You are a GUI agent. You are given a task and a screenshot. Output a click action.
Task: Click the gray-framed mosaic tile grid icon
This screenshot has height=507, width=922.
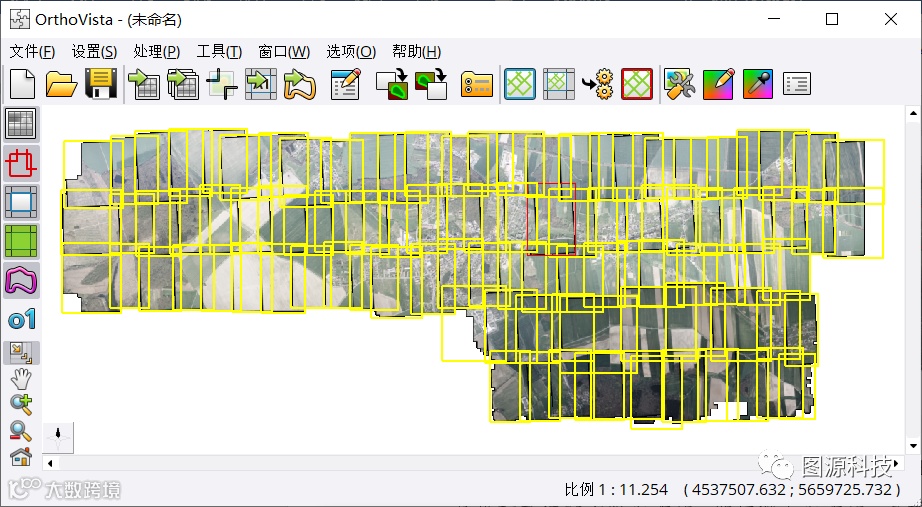pyautogui.click(x=559, y=84)
